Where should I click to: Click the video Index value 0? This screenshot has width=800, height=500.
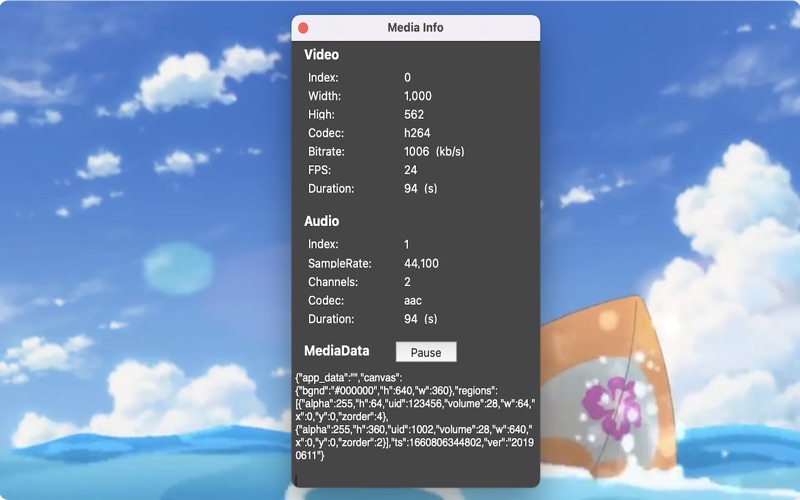(x=407, y=78)
